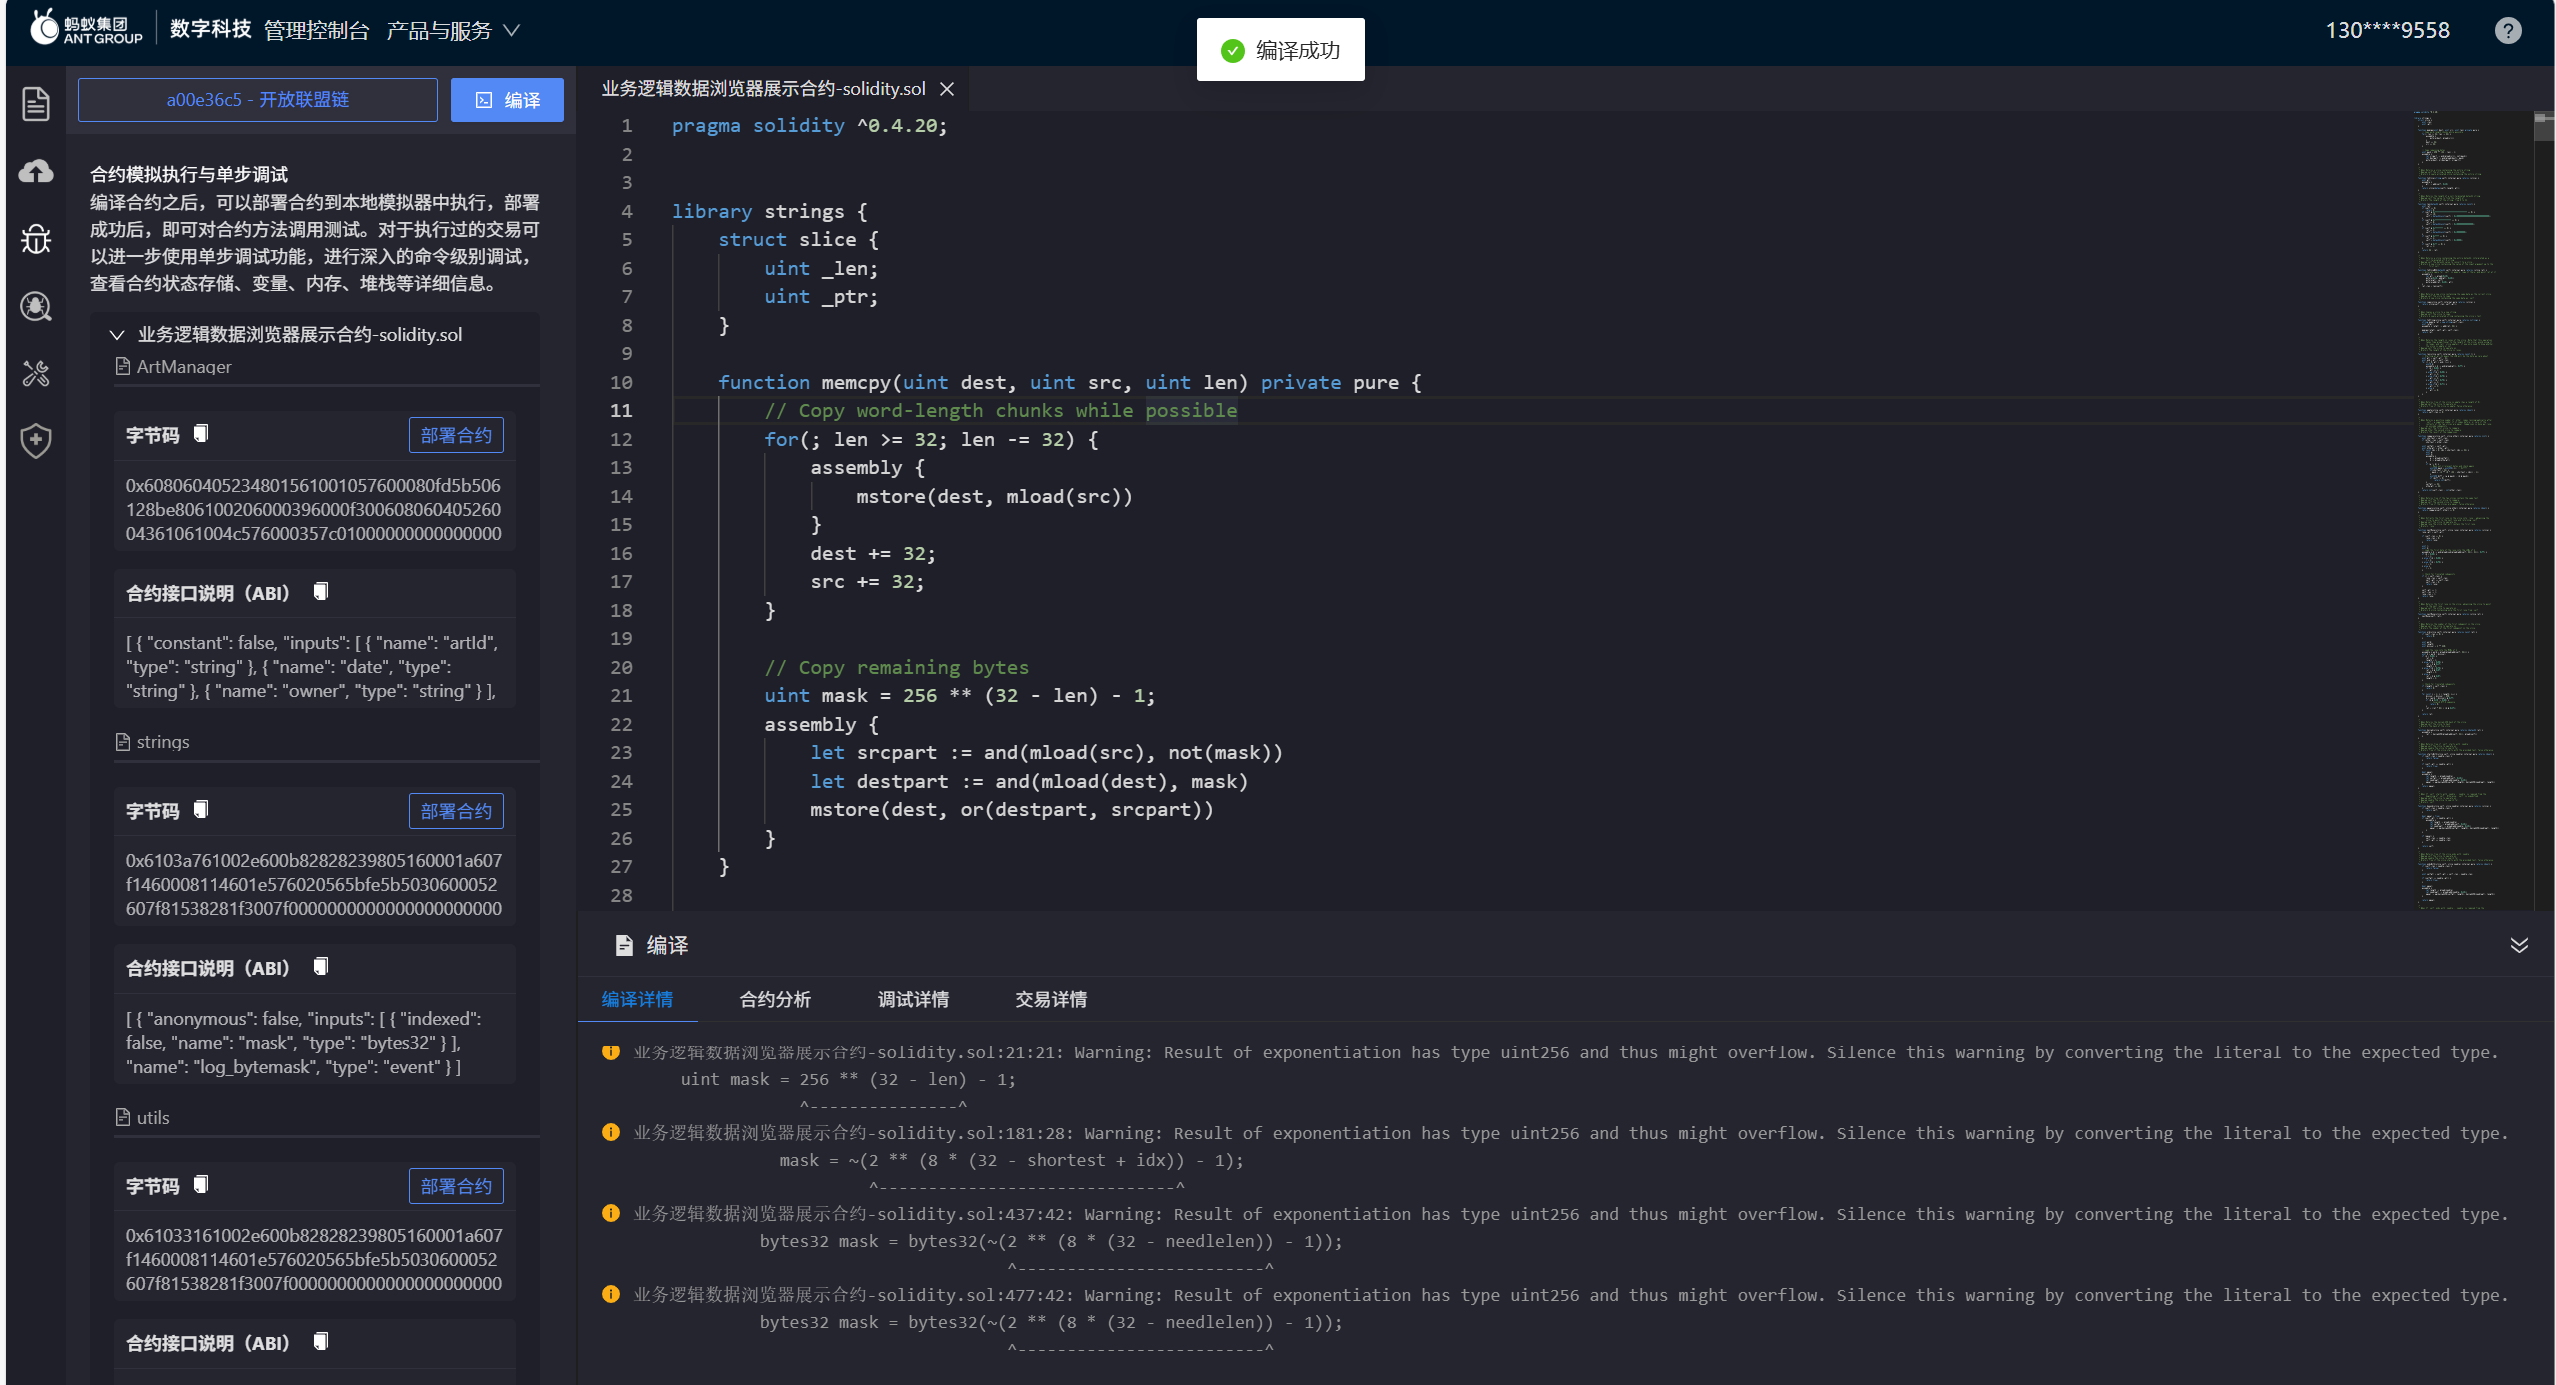Click the 编译 compile button
The image size is (2556, 1385).
point(507,100)
